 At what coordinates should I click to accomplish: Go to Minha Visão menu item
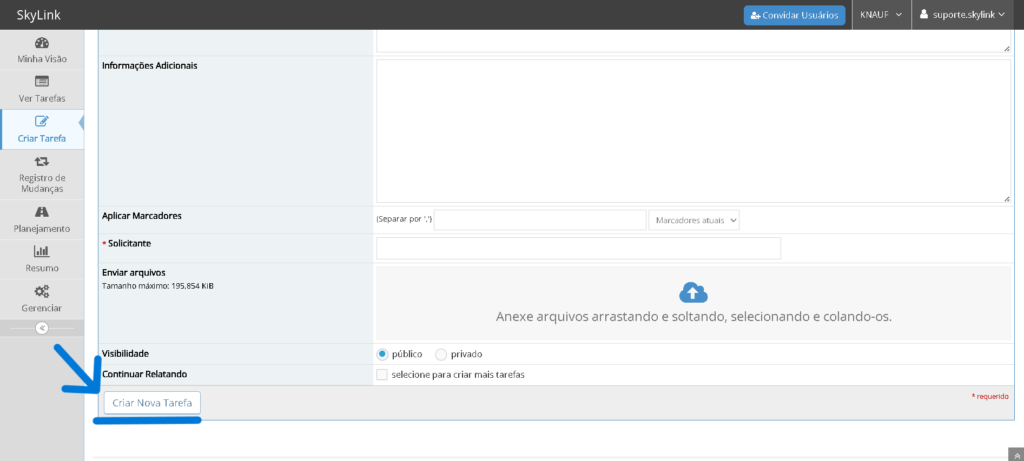(42, 50)
